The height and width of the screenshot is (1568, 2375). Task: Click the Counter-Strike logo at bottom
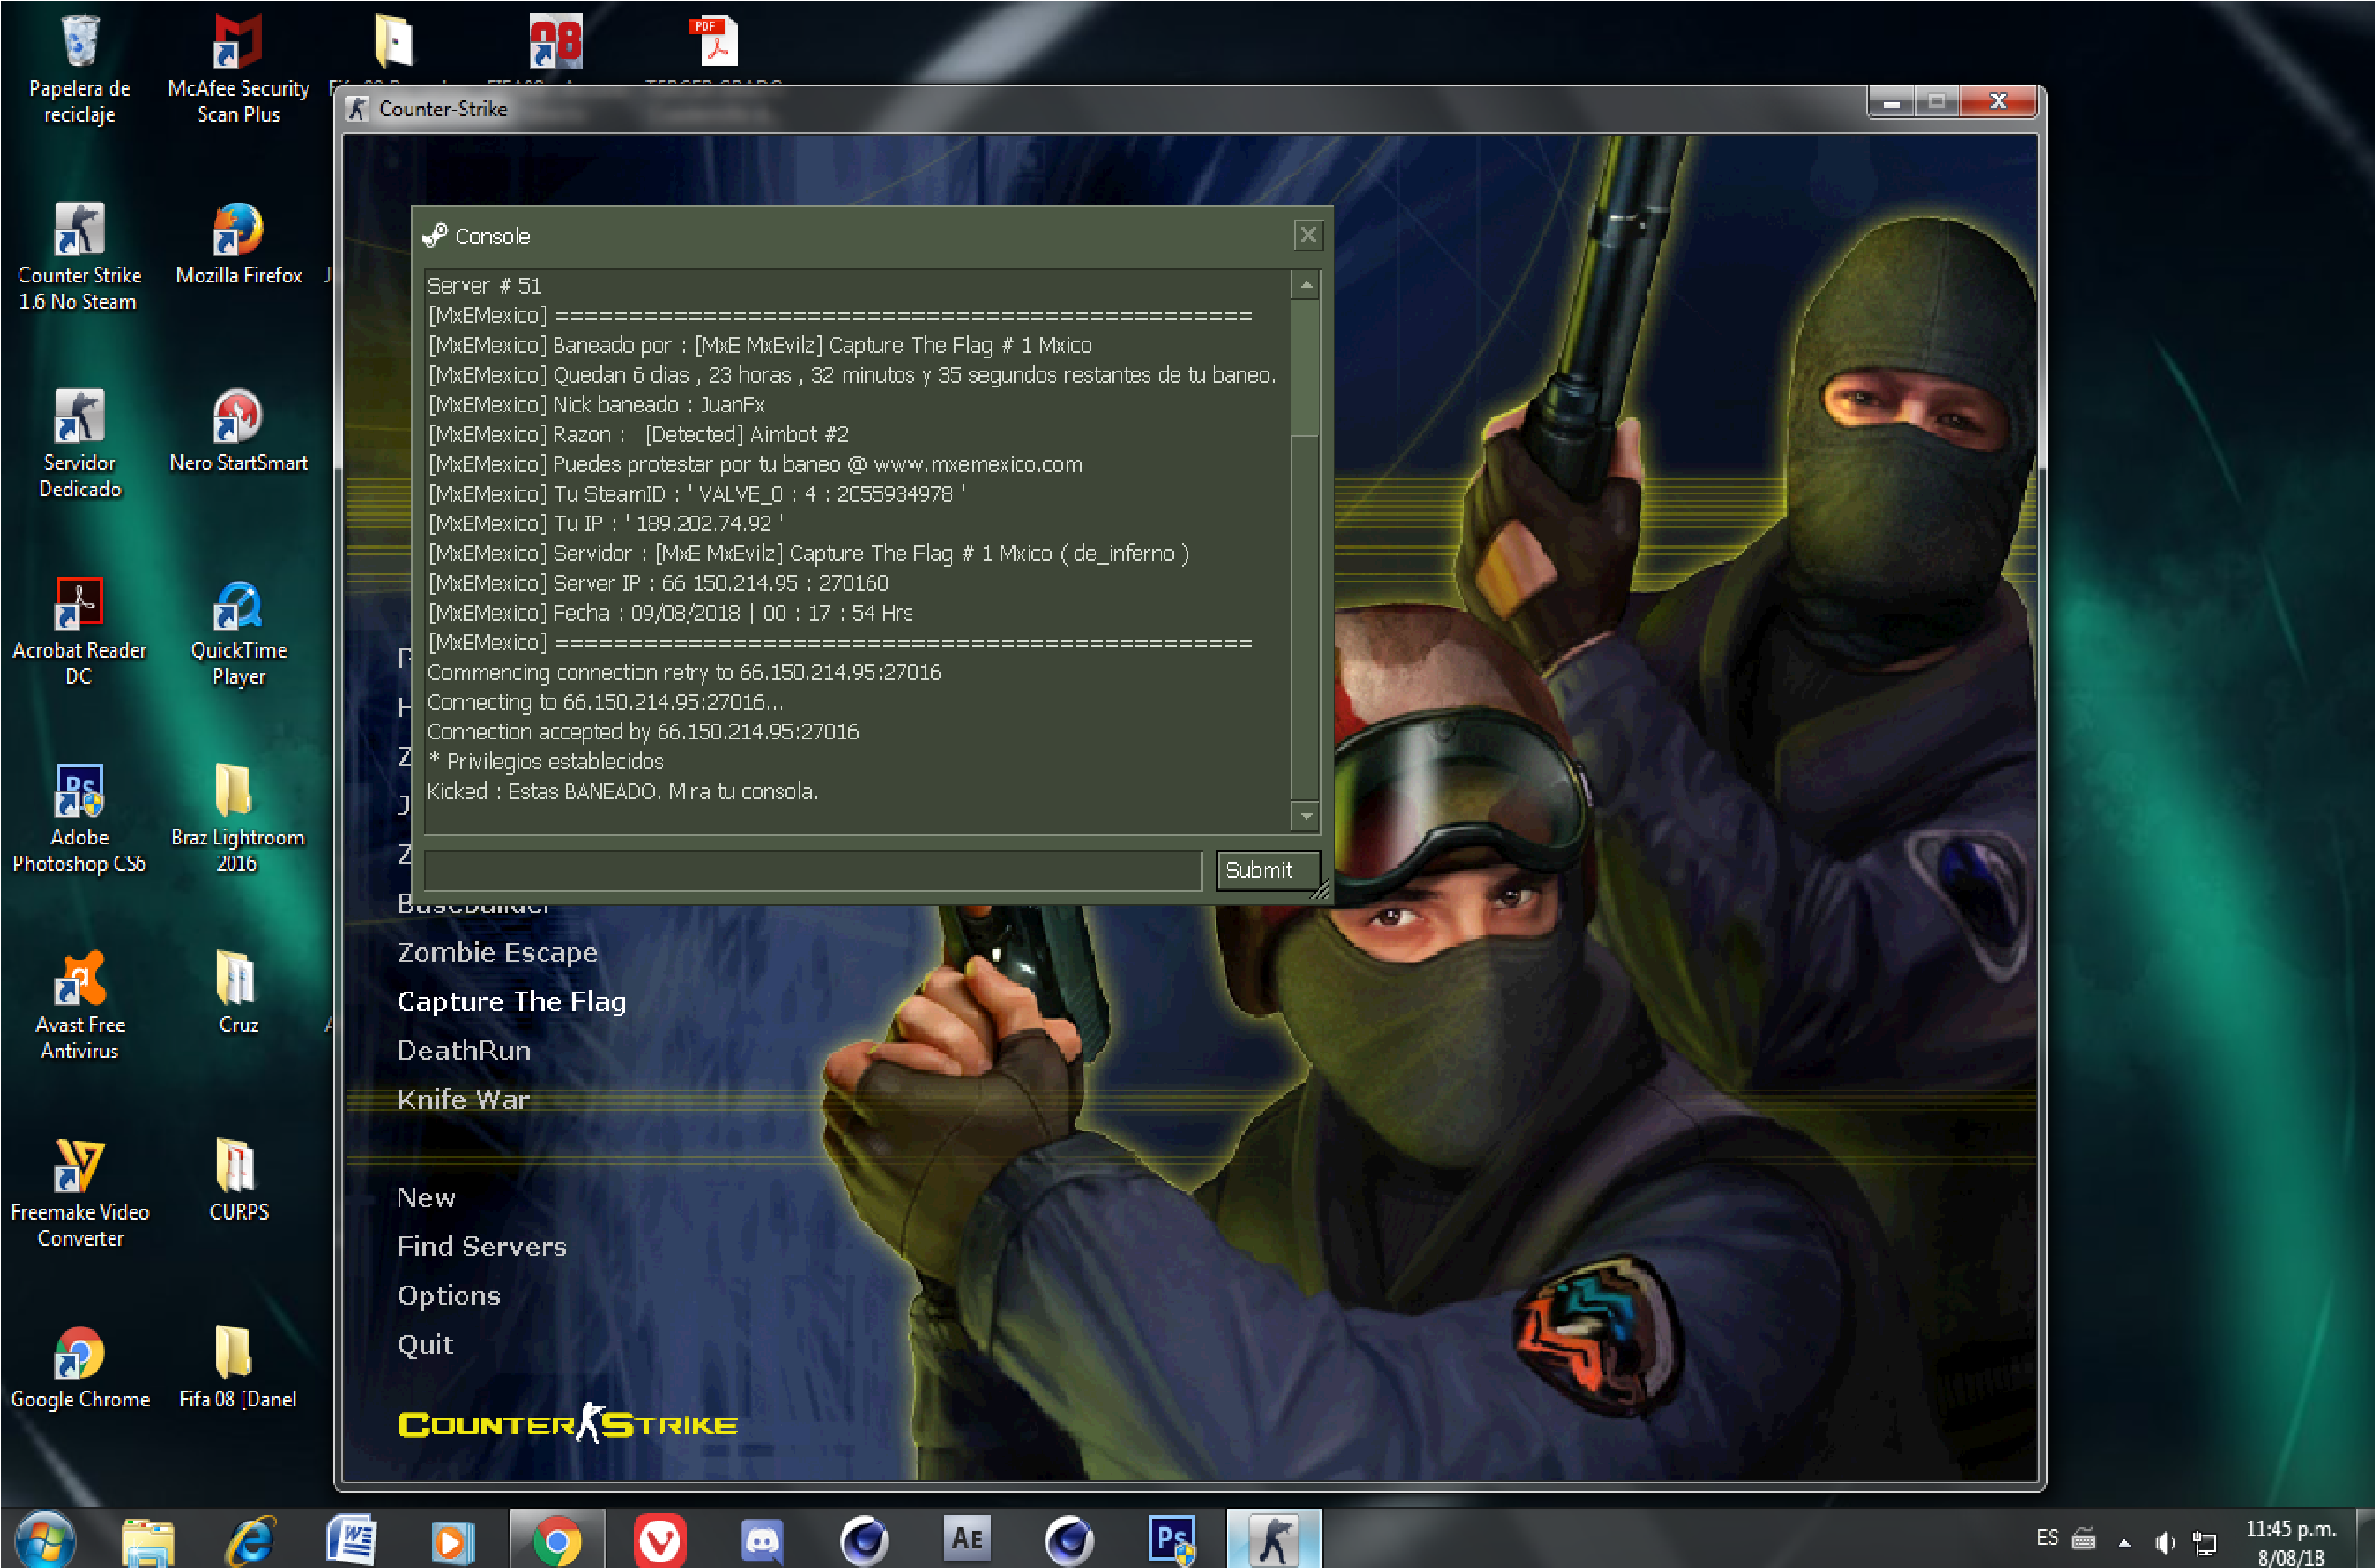(x=567, y=1424)
